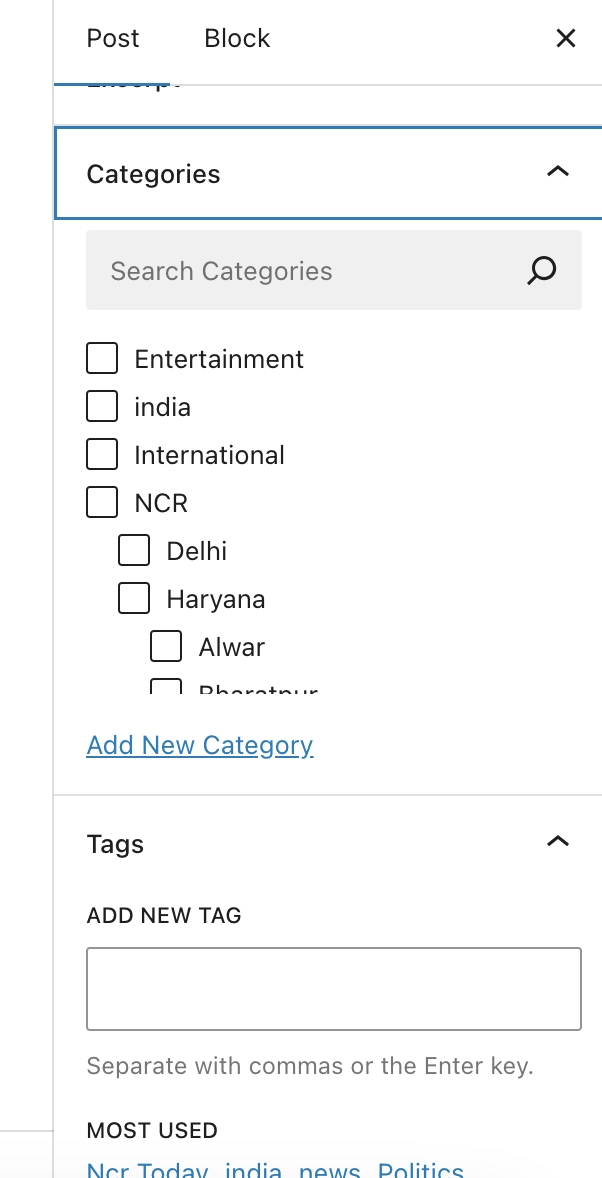Switch to the Block tab

(237, 39)
